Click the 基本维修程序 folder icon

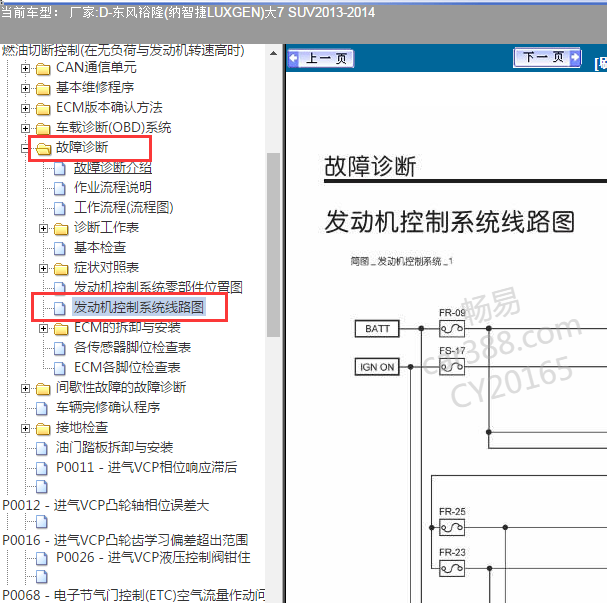tap(43, 89)
